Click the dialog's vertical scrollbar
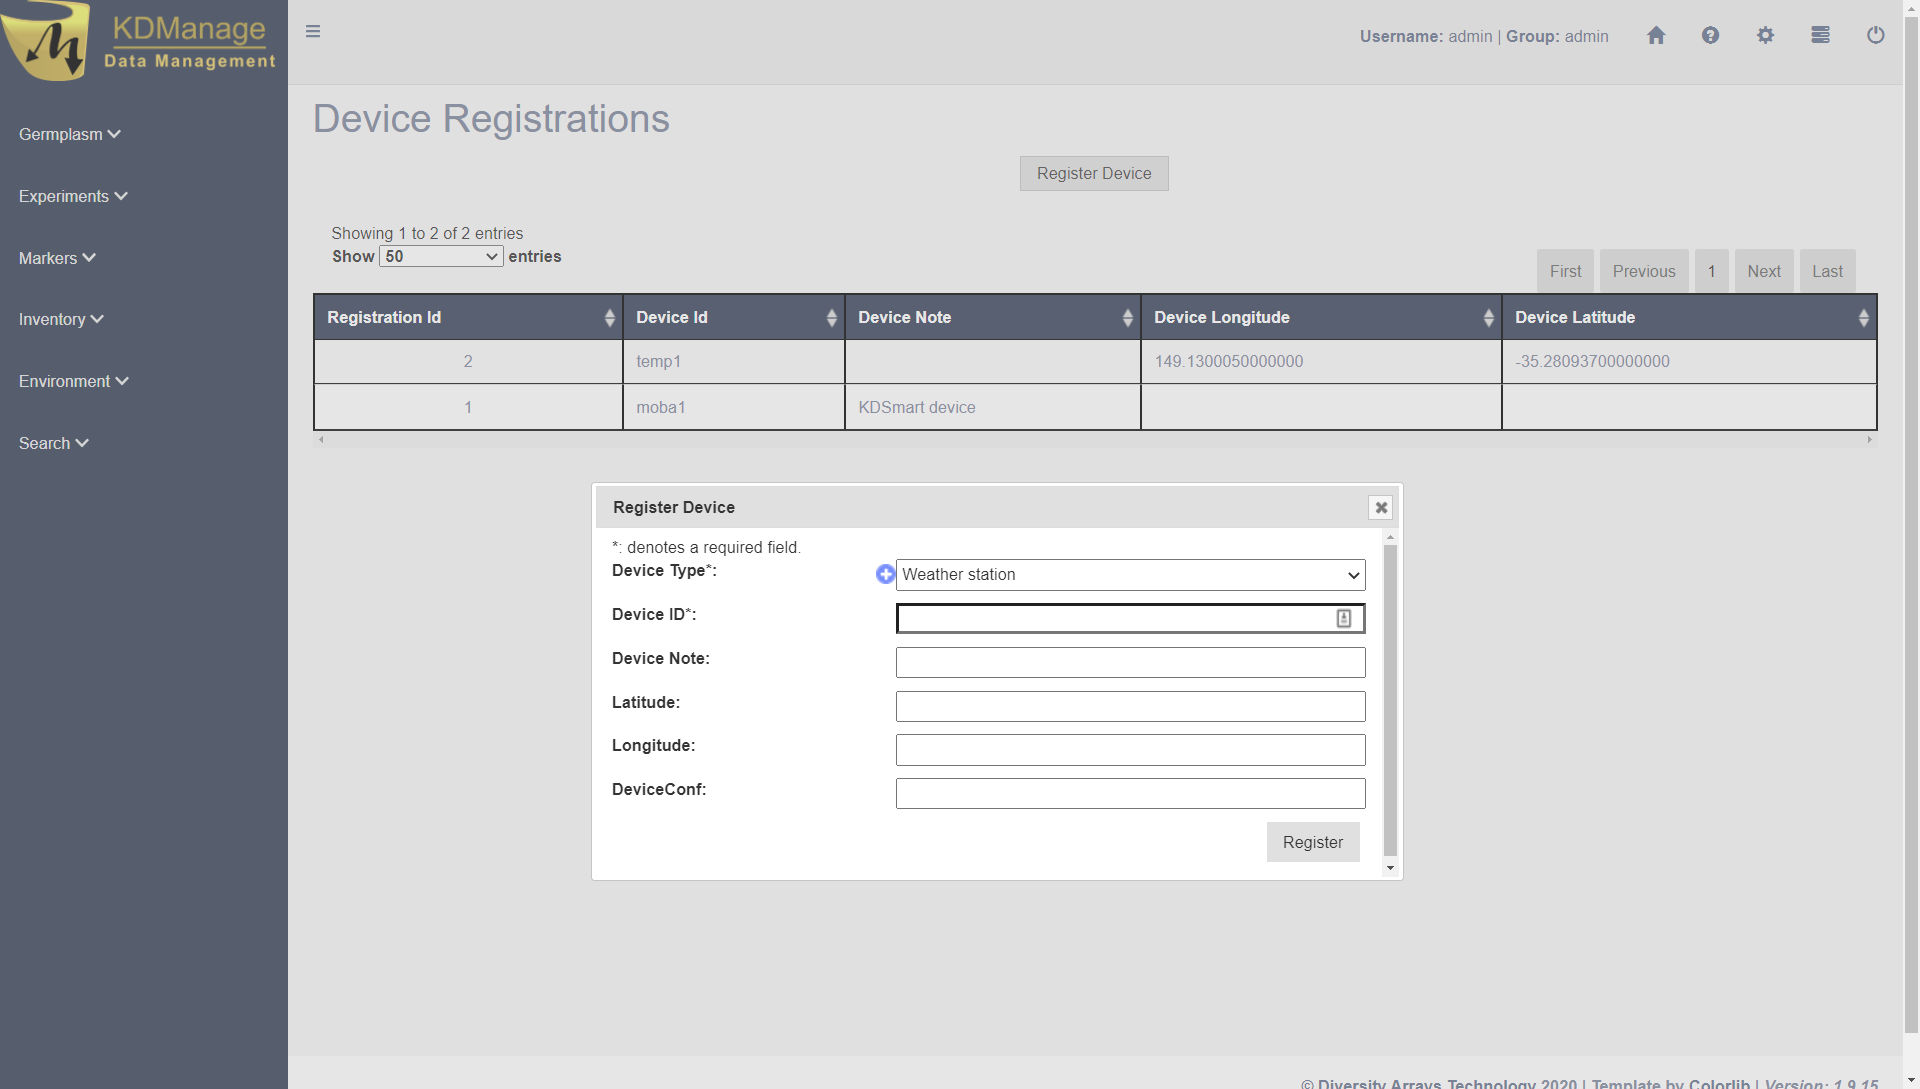1920x1089 pixels. click(x=1390, y=700)
